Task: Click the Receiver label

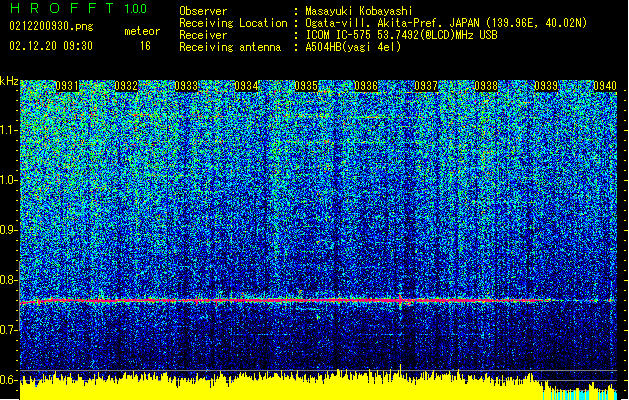Action: 203,35
